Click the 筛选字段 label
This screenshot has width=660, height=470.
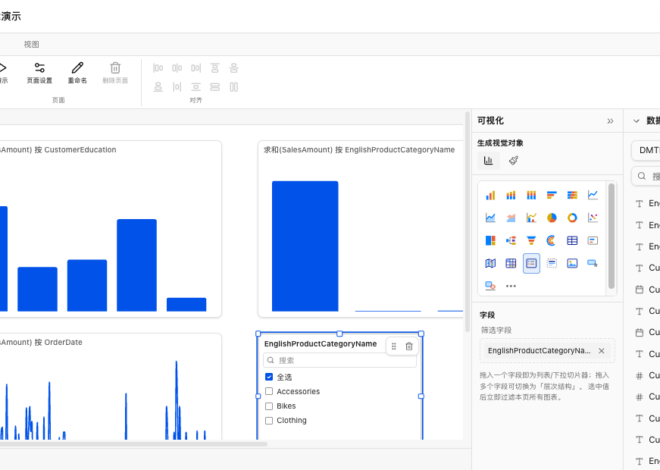496,330
